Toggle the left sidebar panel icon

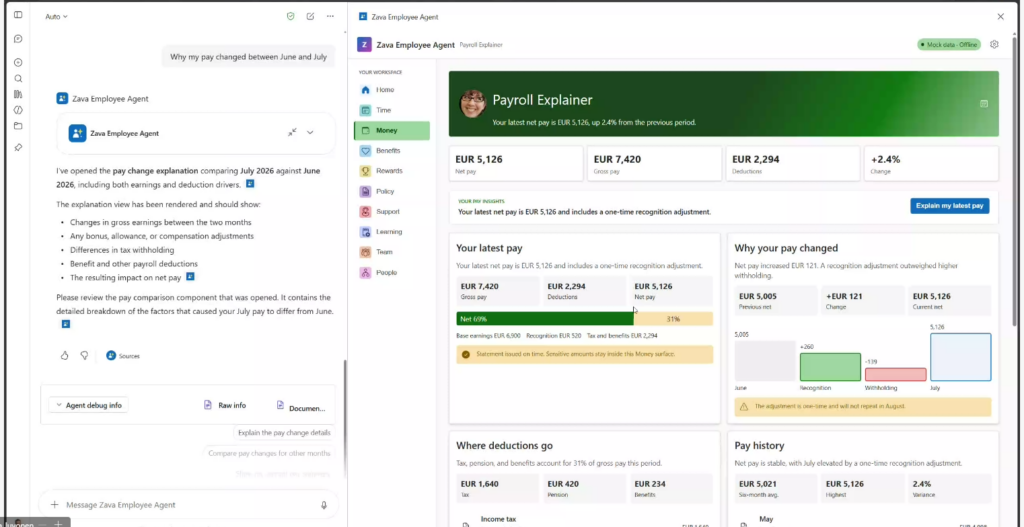click(18, 14)
